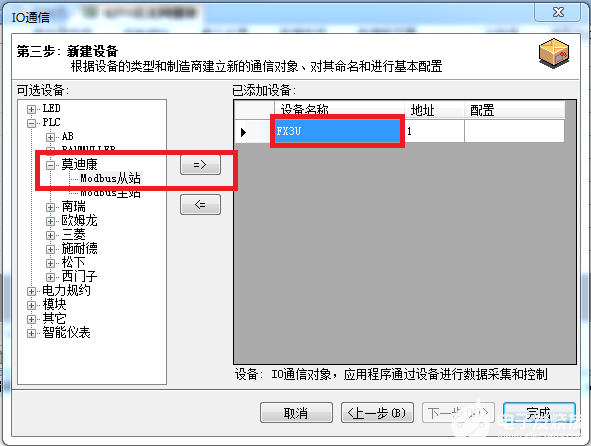Collapse the 莫迪康 tree node
The image size is (591, 446).
(x=50, y=165)
